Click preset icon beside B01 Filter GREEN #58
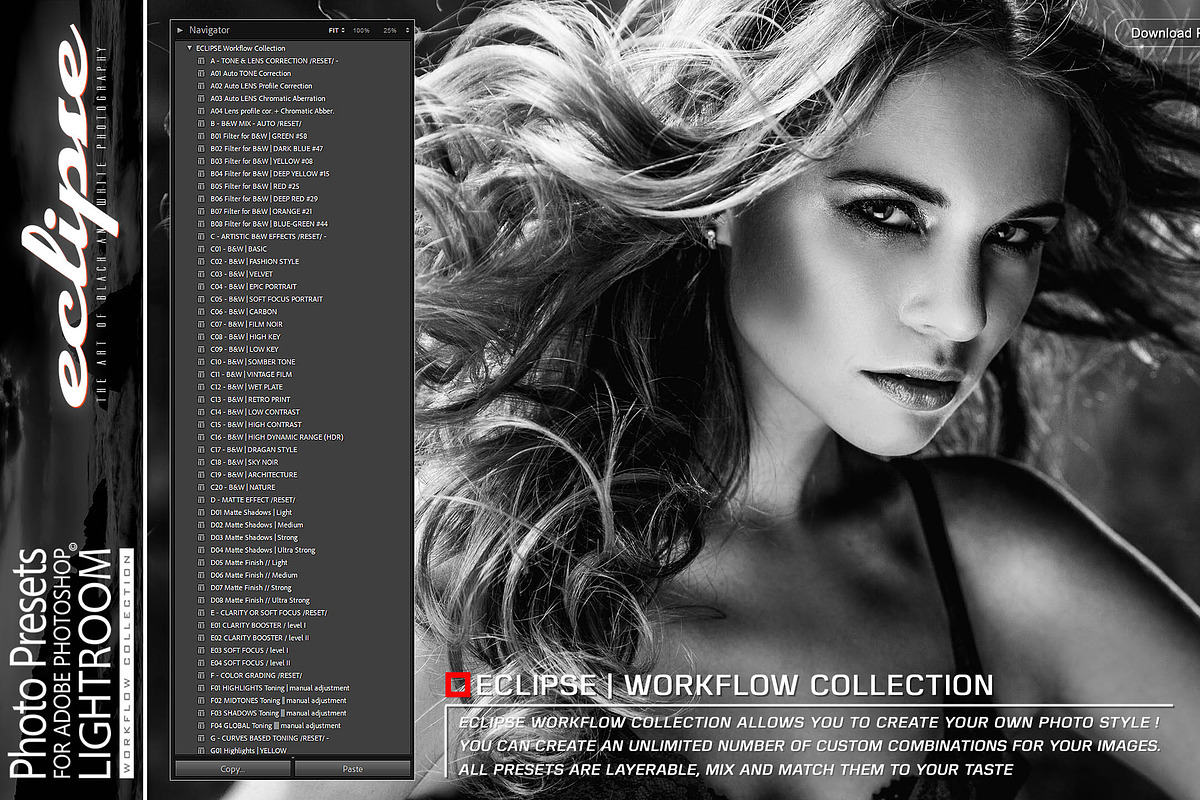 coord(201,136)
